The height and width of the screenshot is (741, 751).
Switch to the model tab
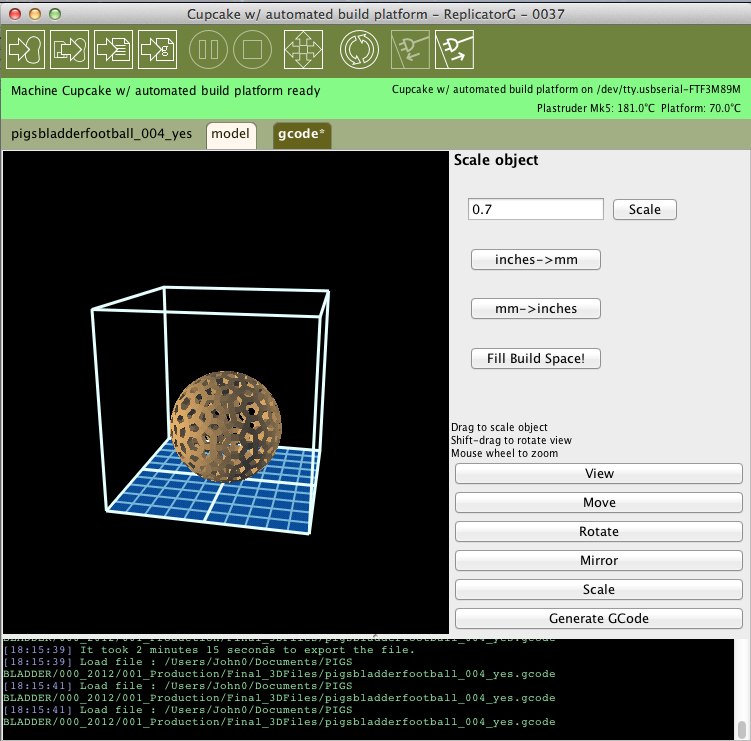[231, 135]
